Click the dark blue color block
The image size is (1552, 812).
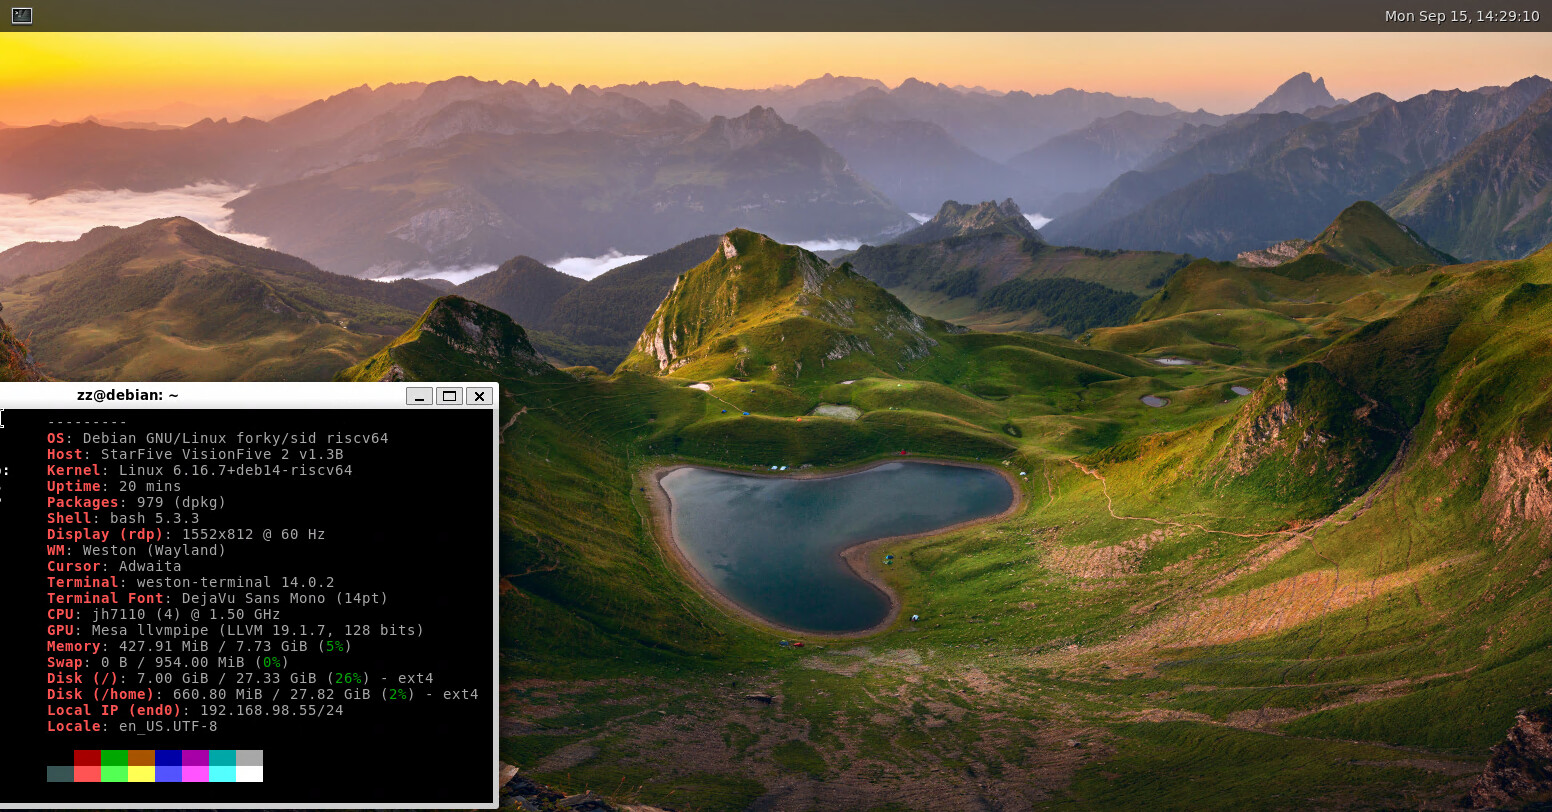[168, 758]
